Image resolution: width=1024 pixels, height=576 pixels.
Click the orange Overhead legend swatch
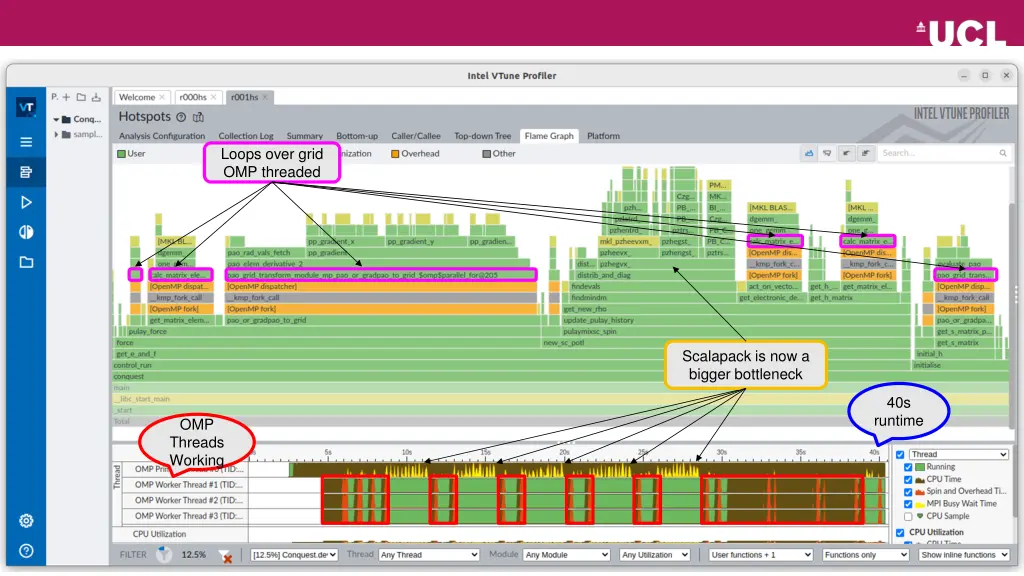395,154
